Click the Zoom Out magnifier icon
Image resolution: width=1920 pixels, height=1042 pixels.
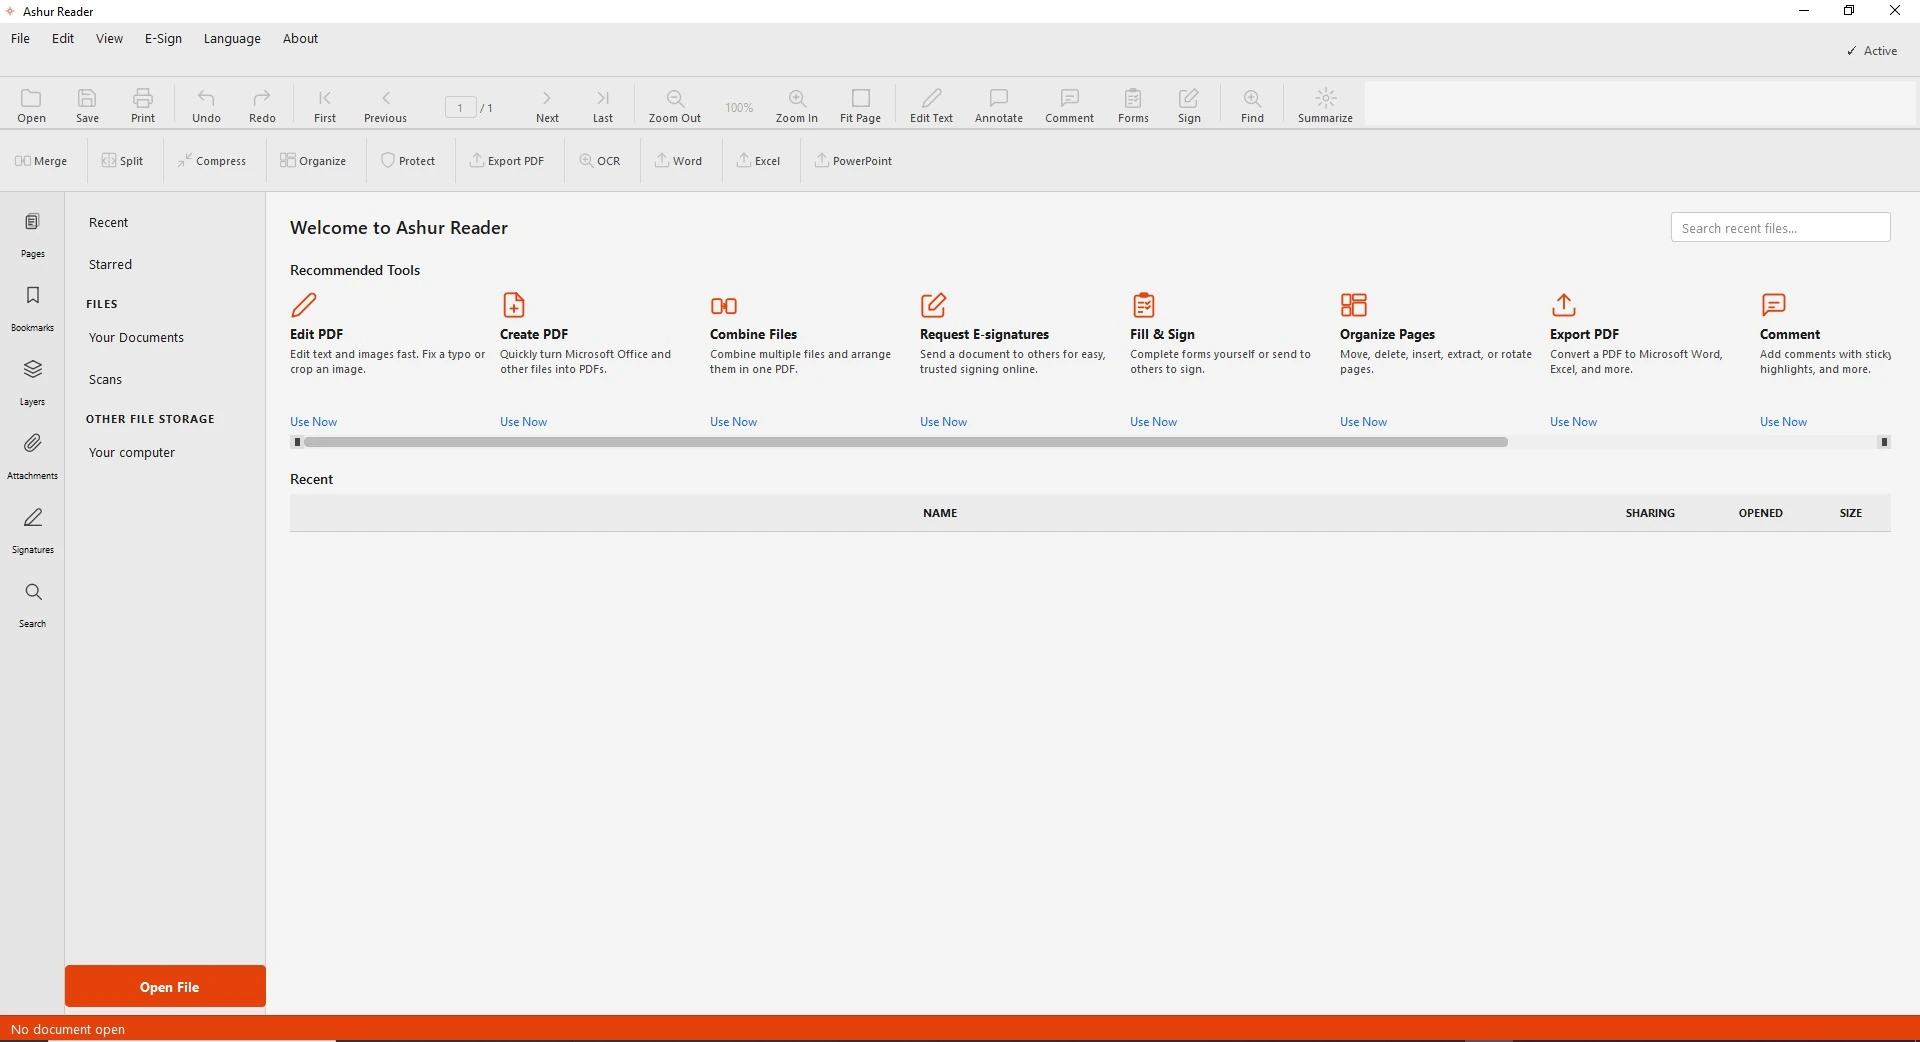(675, 98)
